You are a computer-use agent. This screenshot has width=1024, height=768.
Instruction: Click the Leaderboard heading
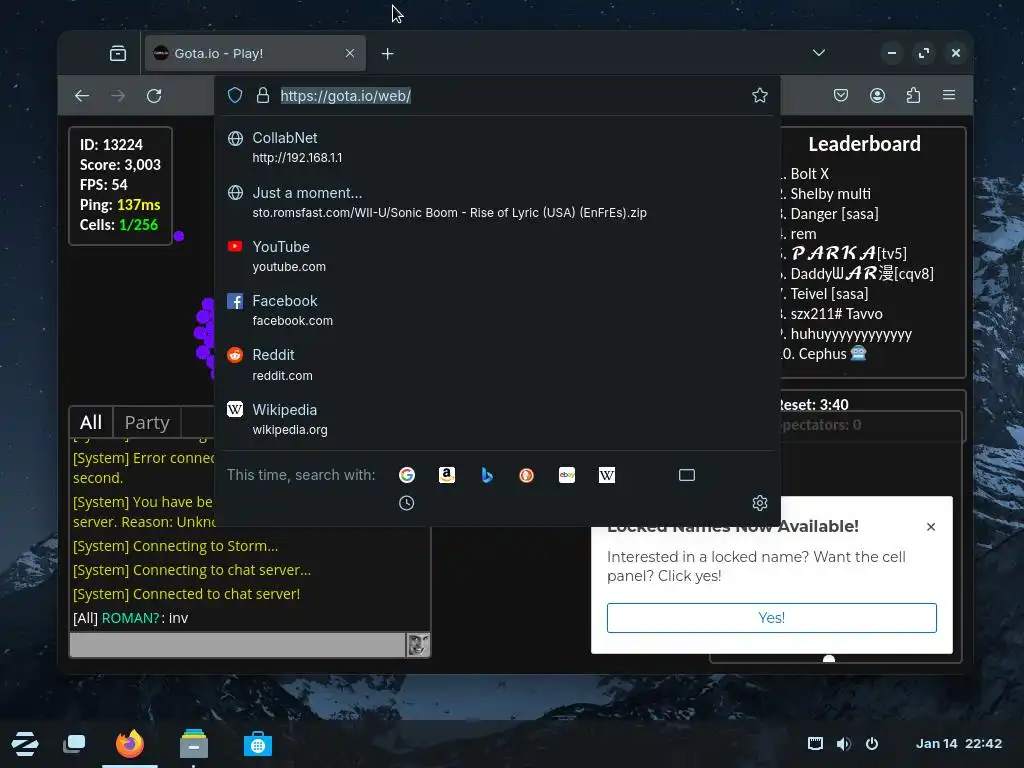pyautogui.click(x=864, y=144)
